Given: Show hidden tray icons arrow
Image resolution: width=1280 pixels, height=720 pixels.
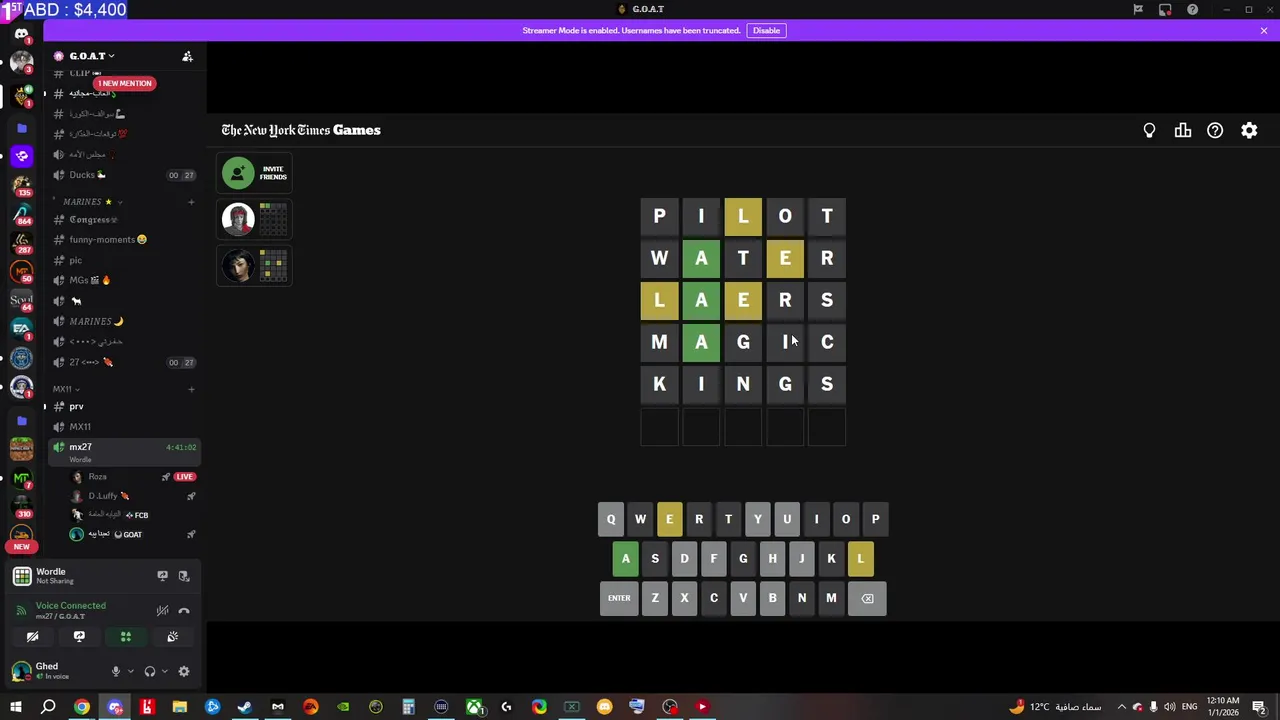Looking at the screenshot, I should [x=1121, y=707].
